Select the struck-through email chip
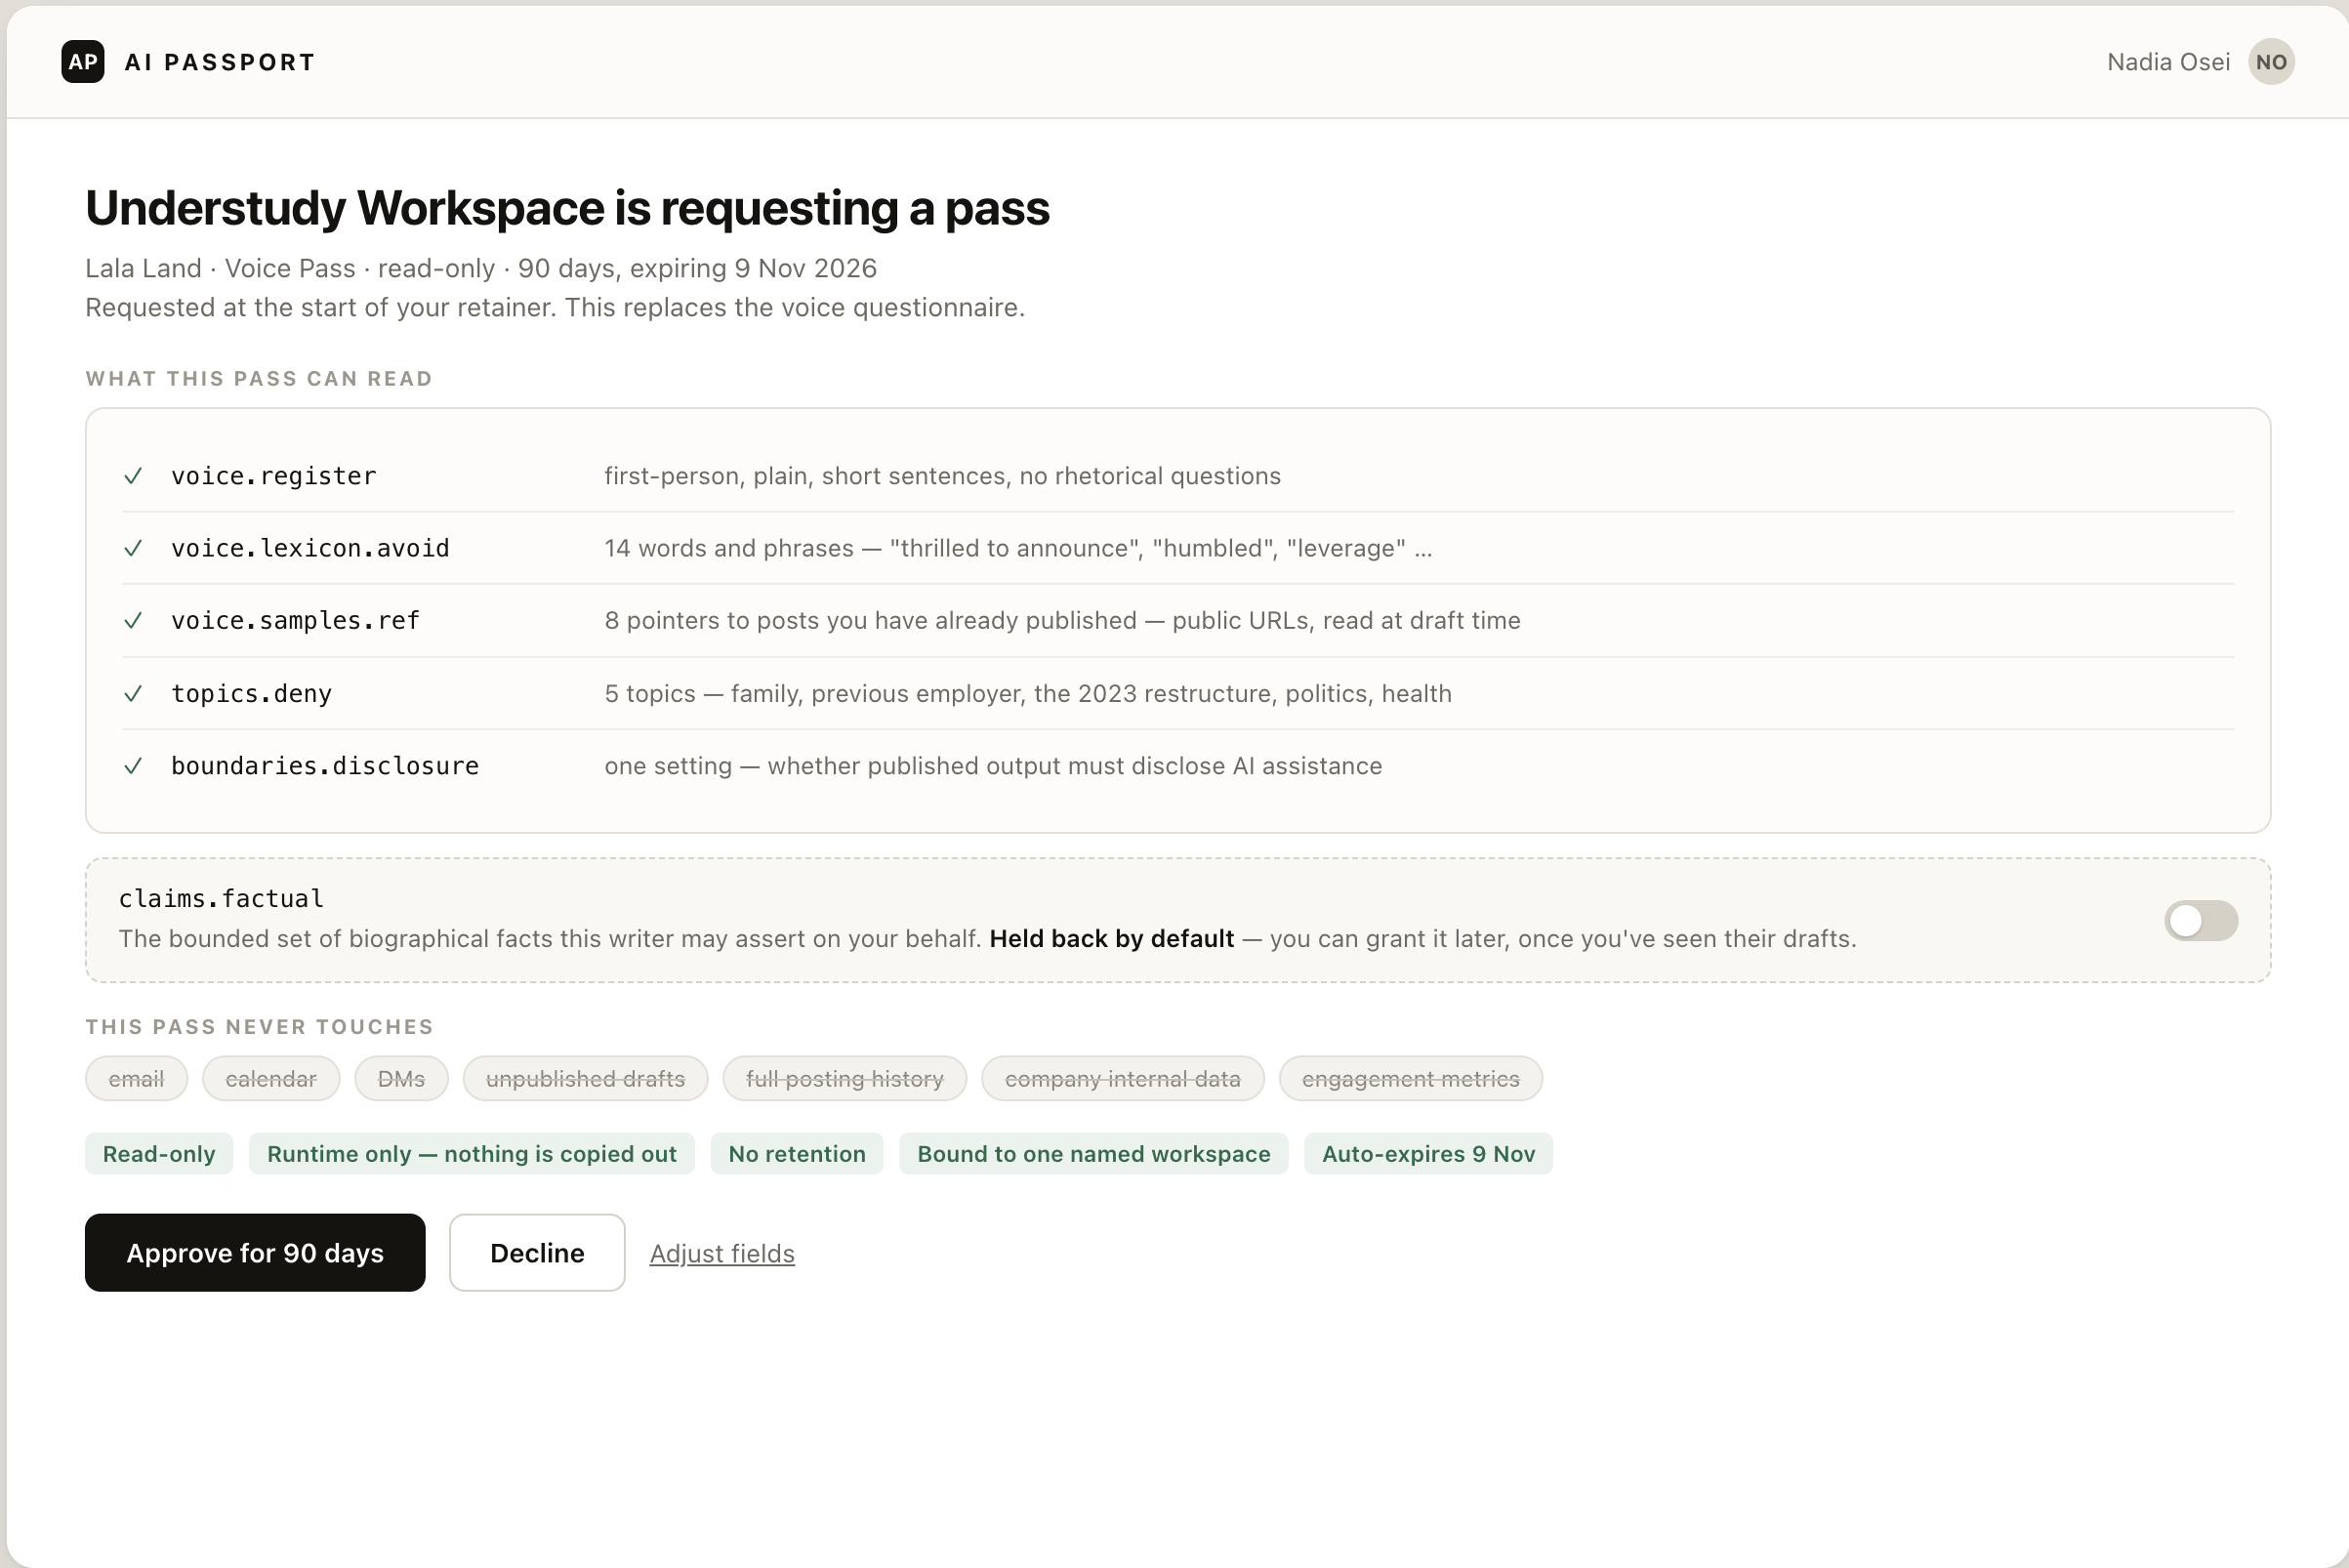The width and height of the screenshot is (2349, 1568). click(x=136, y=1078)
